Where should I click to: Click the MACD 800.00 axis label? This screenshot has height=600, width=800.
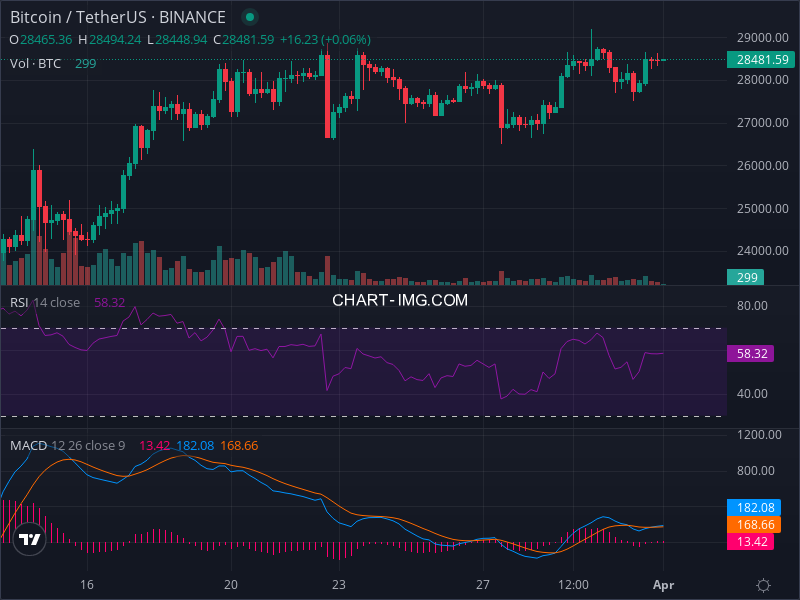(x=756, y=470)
